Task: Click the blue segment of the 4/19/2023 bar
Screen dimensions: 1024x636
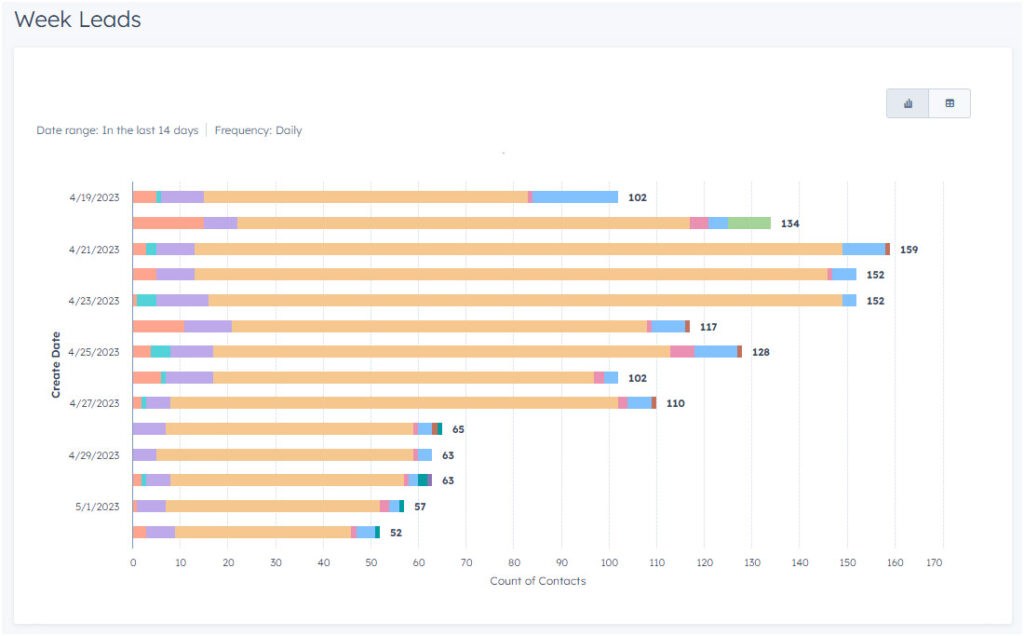Action: click(x=575, y=197)
